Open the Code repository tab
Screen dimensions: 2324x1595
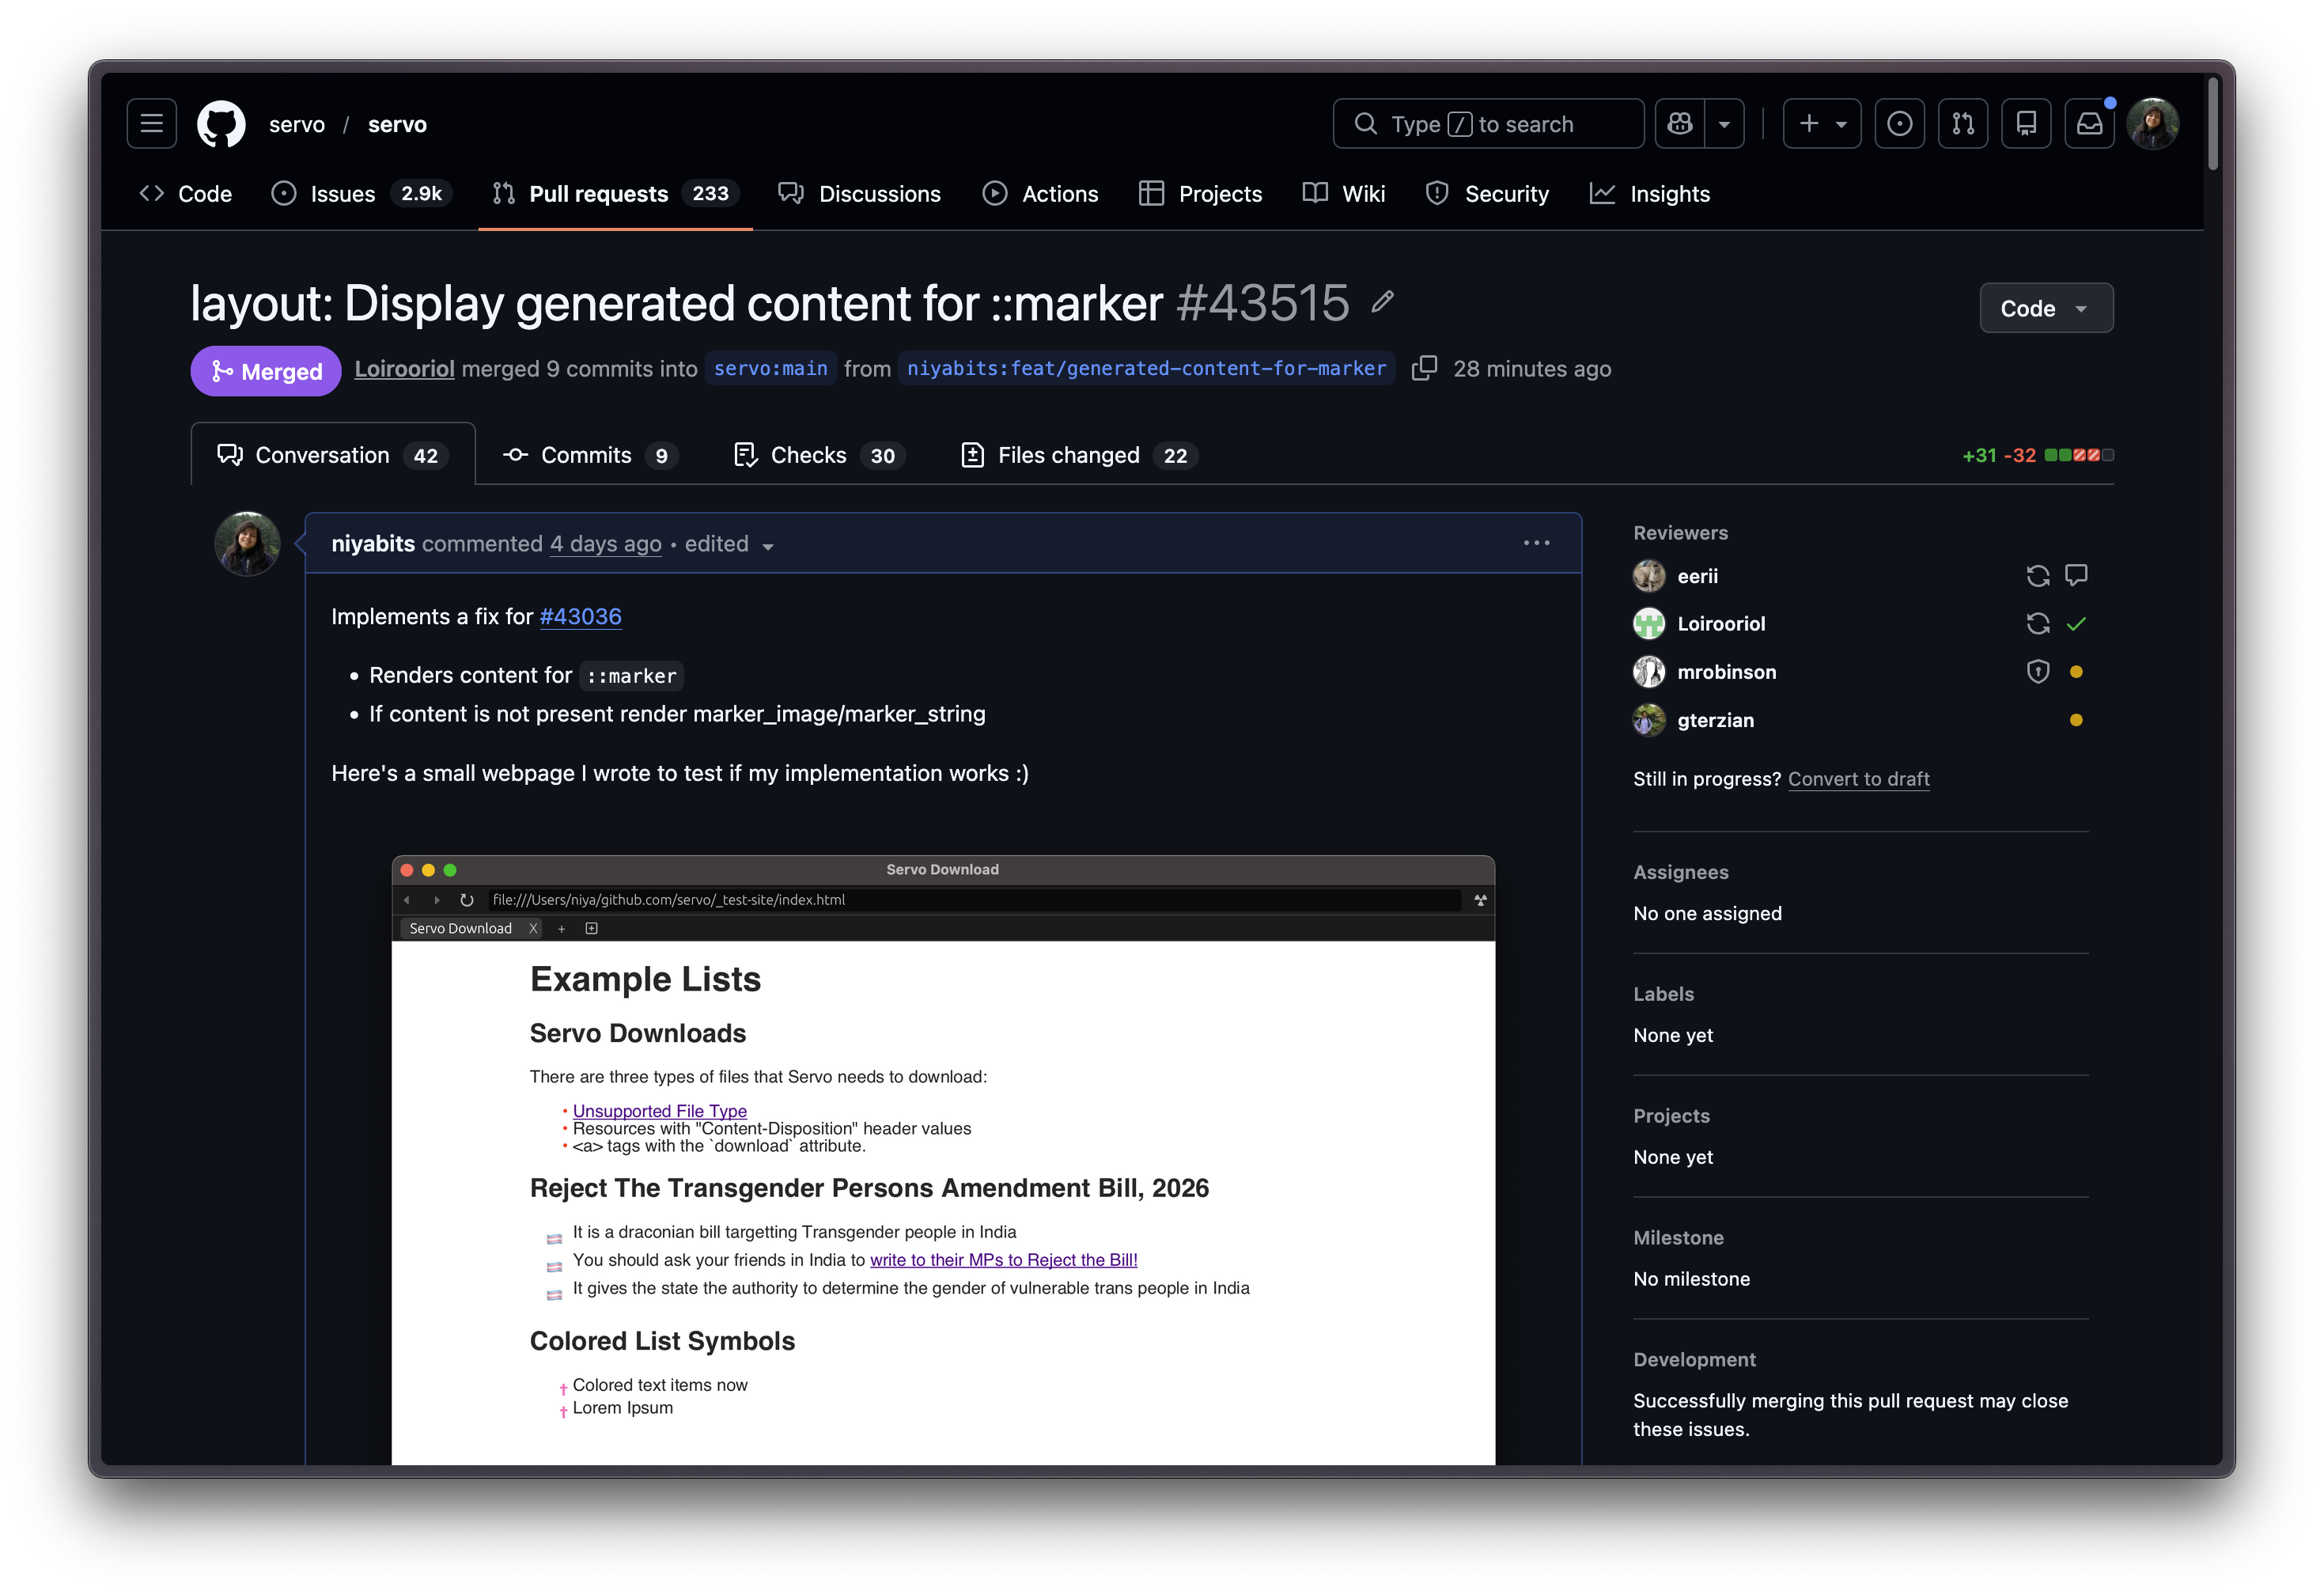[186, 194]
